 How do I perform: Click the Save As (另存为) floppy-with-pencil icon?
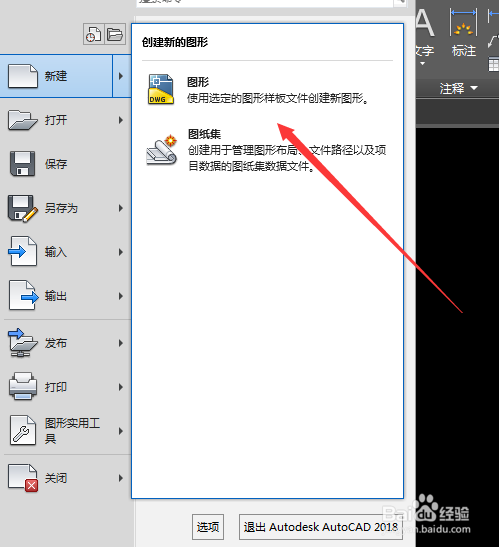click(x=23, y=208)
